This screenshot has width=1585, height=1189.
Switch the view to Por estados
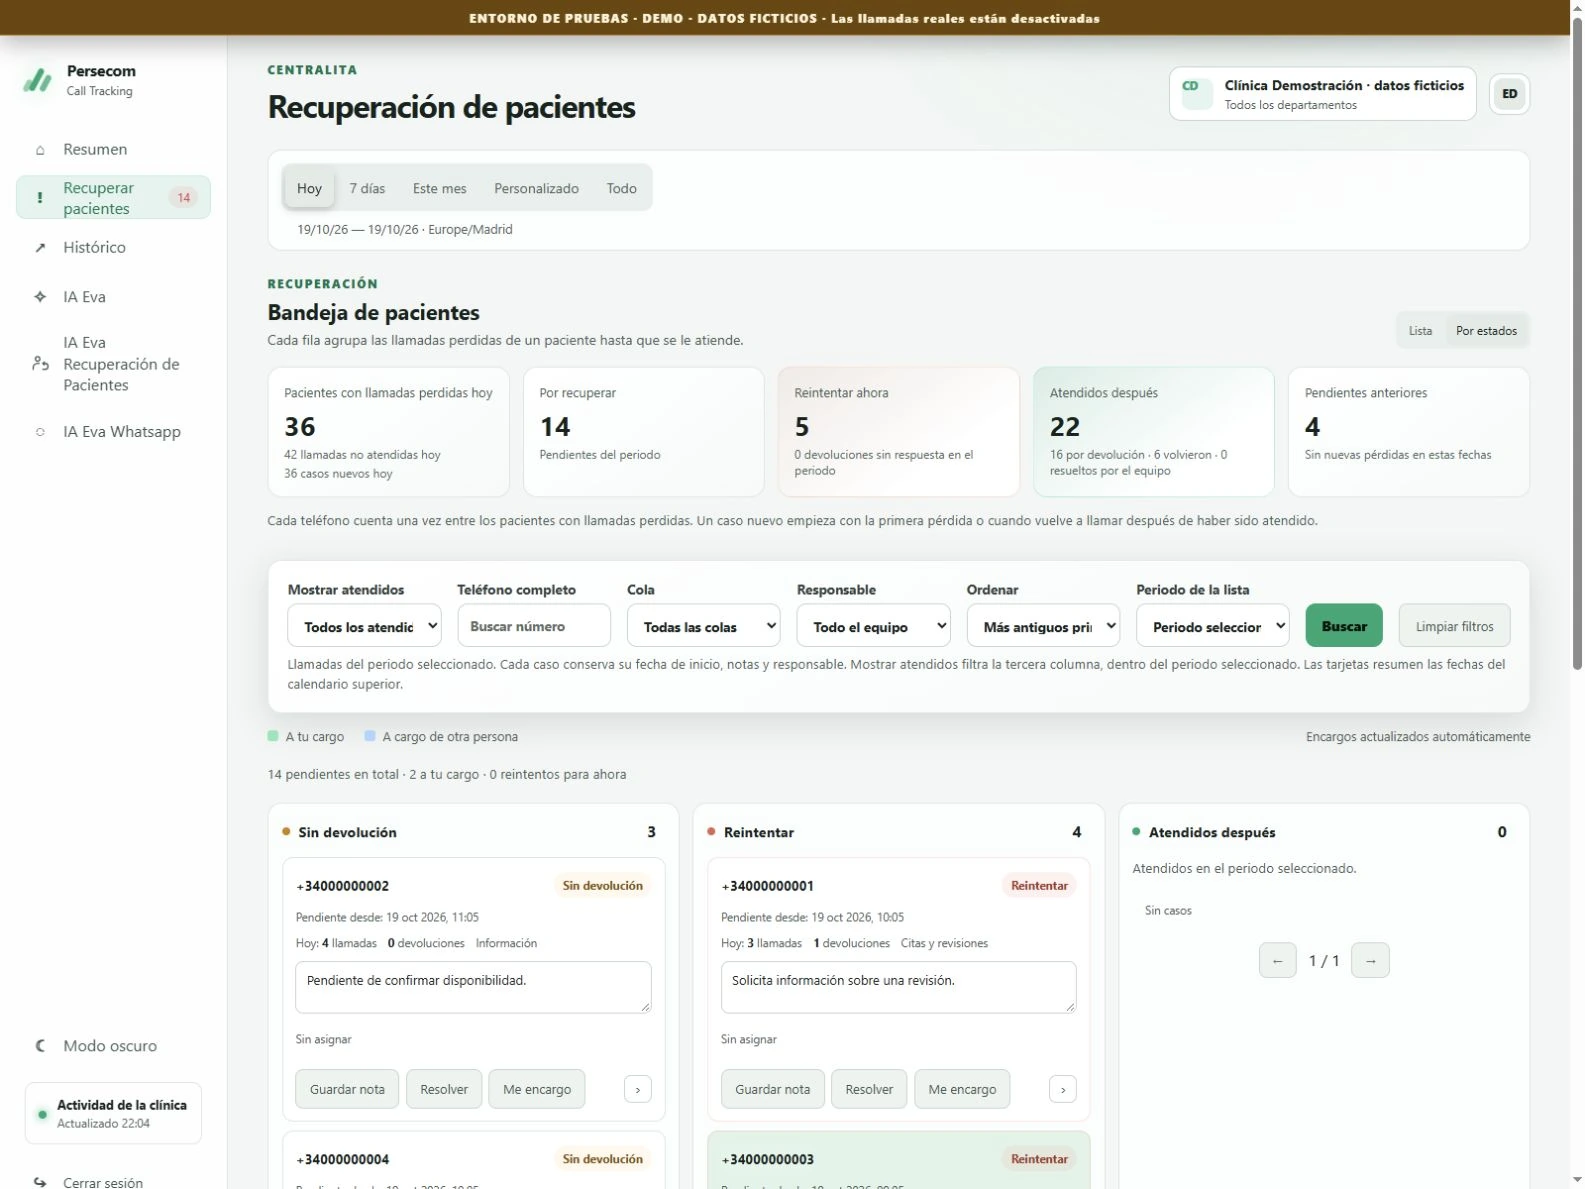point(1486,331)
